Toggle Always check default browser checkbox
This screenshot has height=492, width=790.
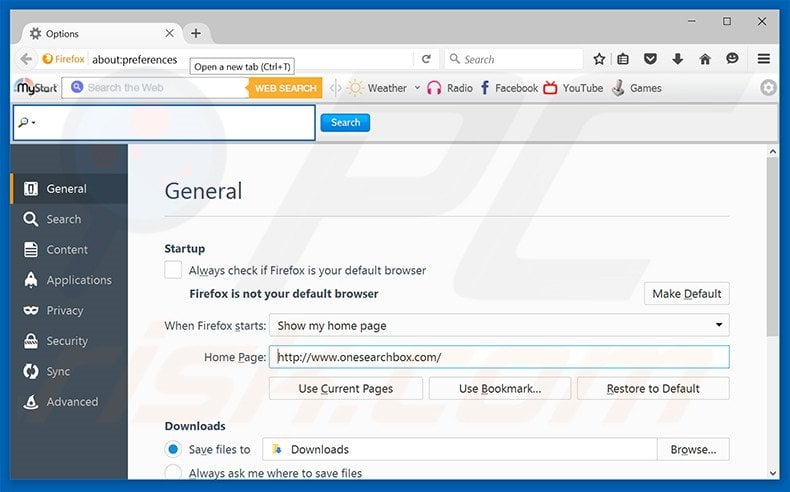pyautogui.click(x=173, y=270)
